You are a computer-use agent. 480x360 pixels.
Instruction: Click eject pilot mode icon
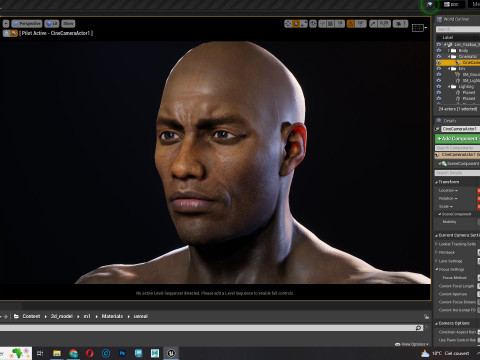tap(6, 33)
